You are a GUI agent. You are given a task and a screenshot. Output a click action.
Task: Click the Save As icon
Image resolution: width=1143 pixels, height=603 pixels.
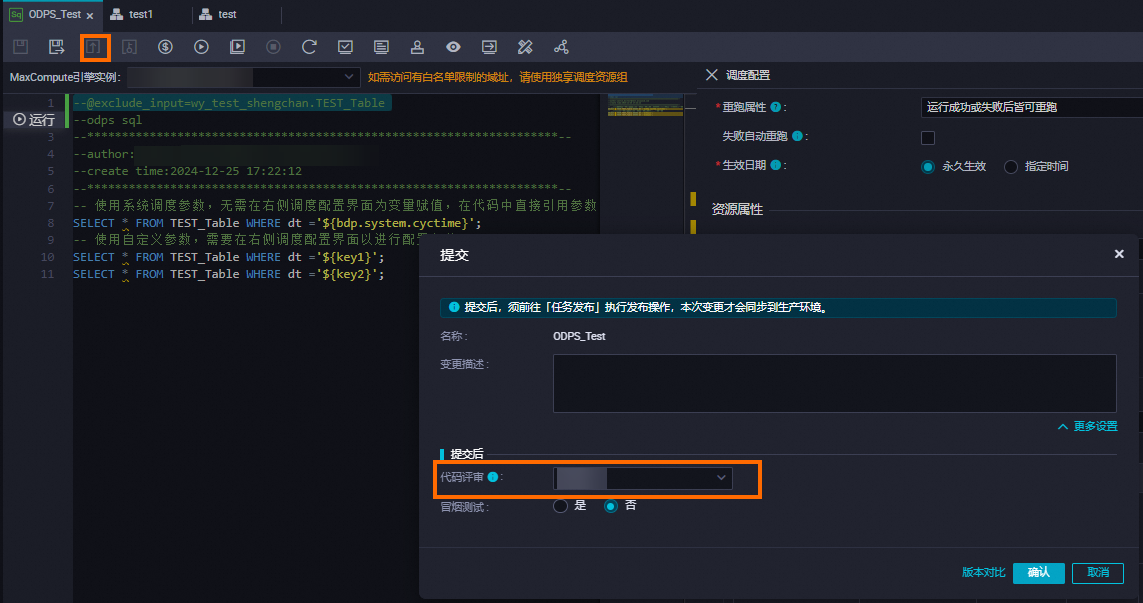click(56, 47)
